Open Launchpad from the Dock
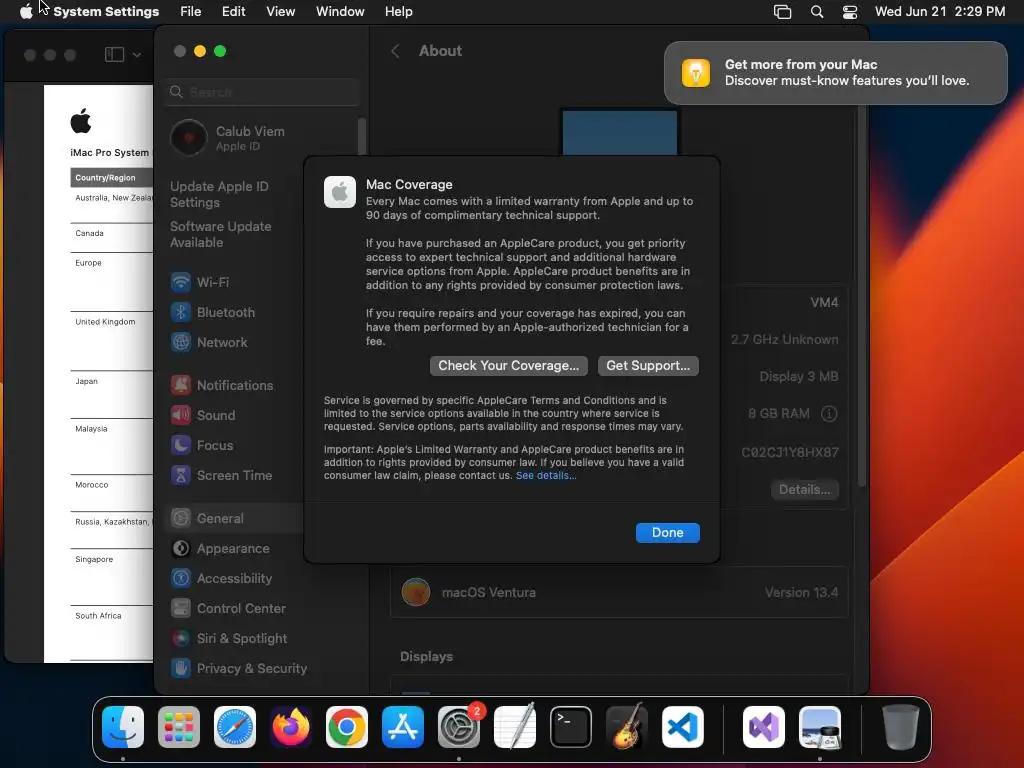Image resolution: width=1024 pixels, height=768 pixels. 179,727
